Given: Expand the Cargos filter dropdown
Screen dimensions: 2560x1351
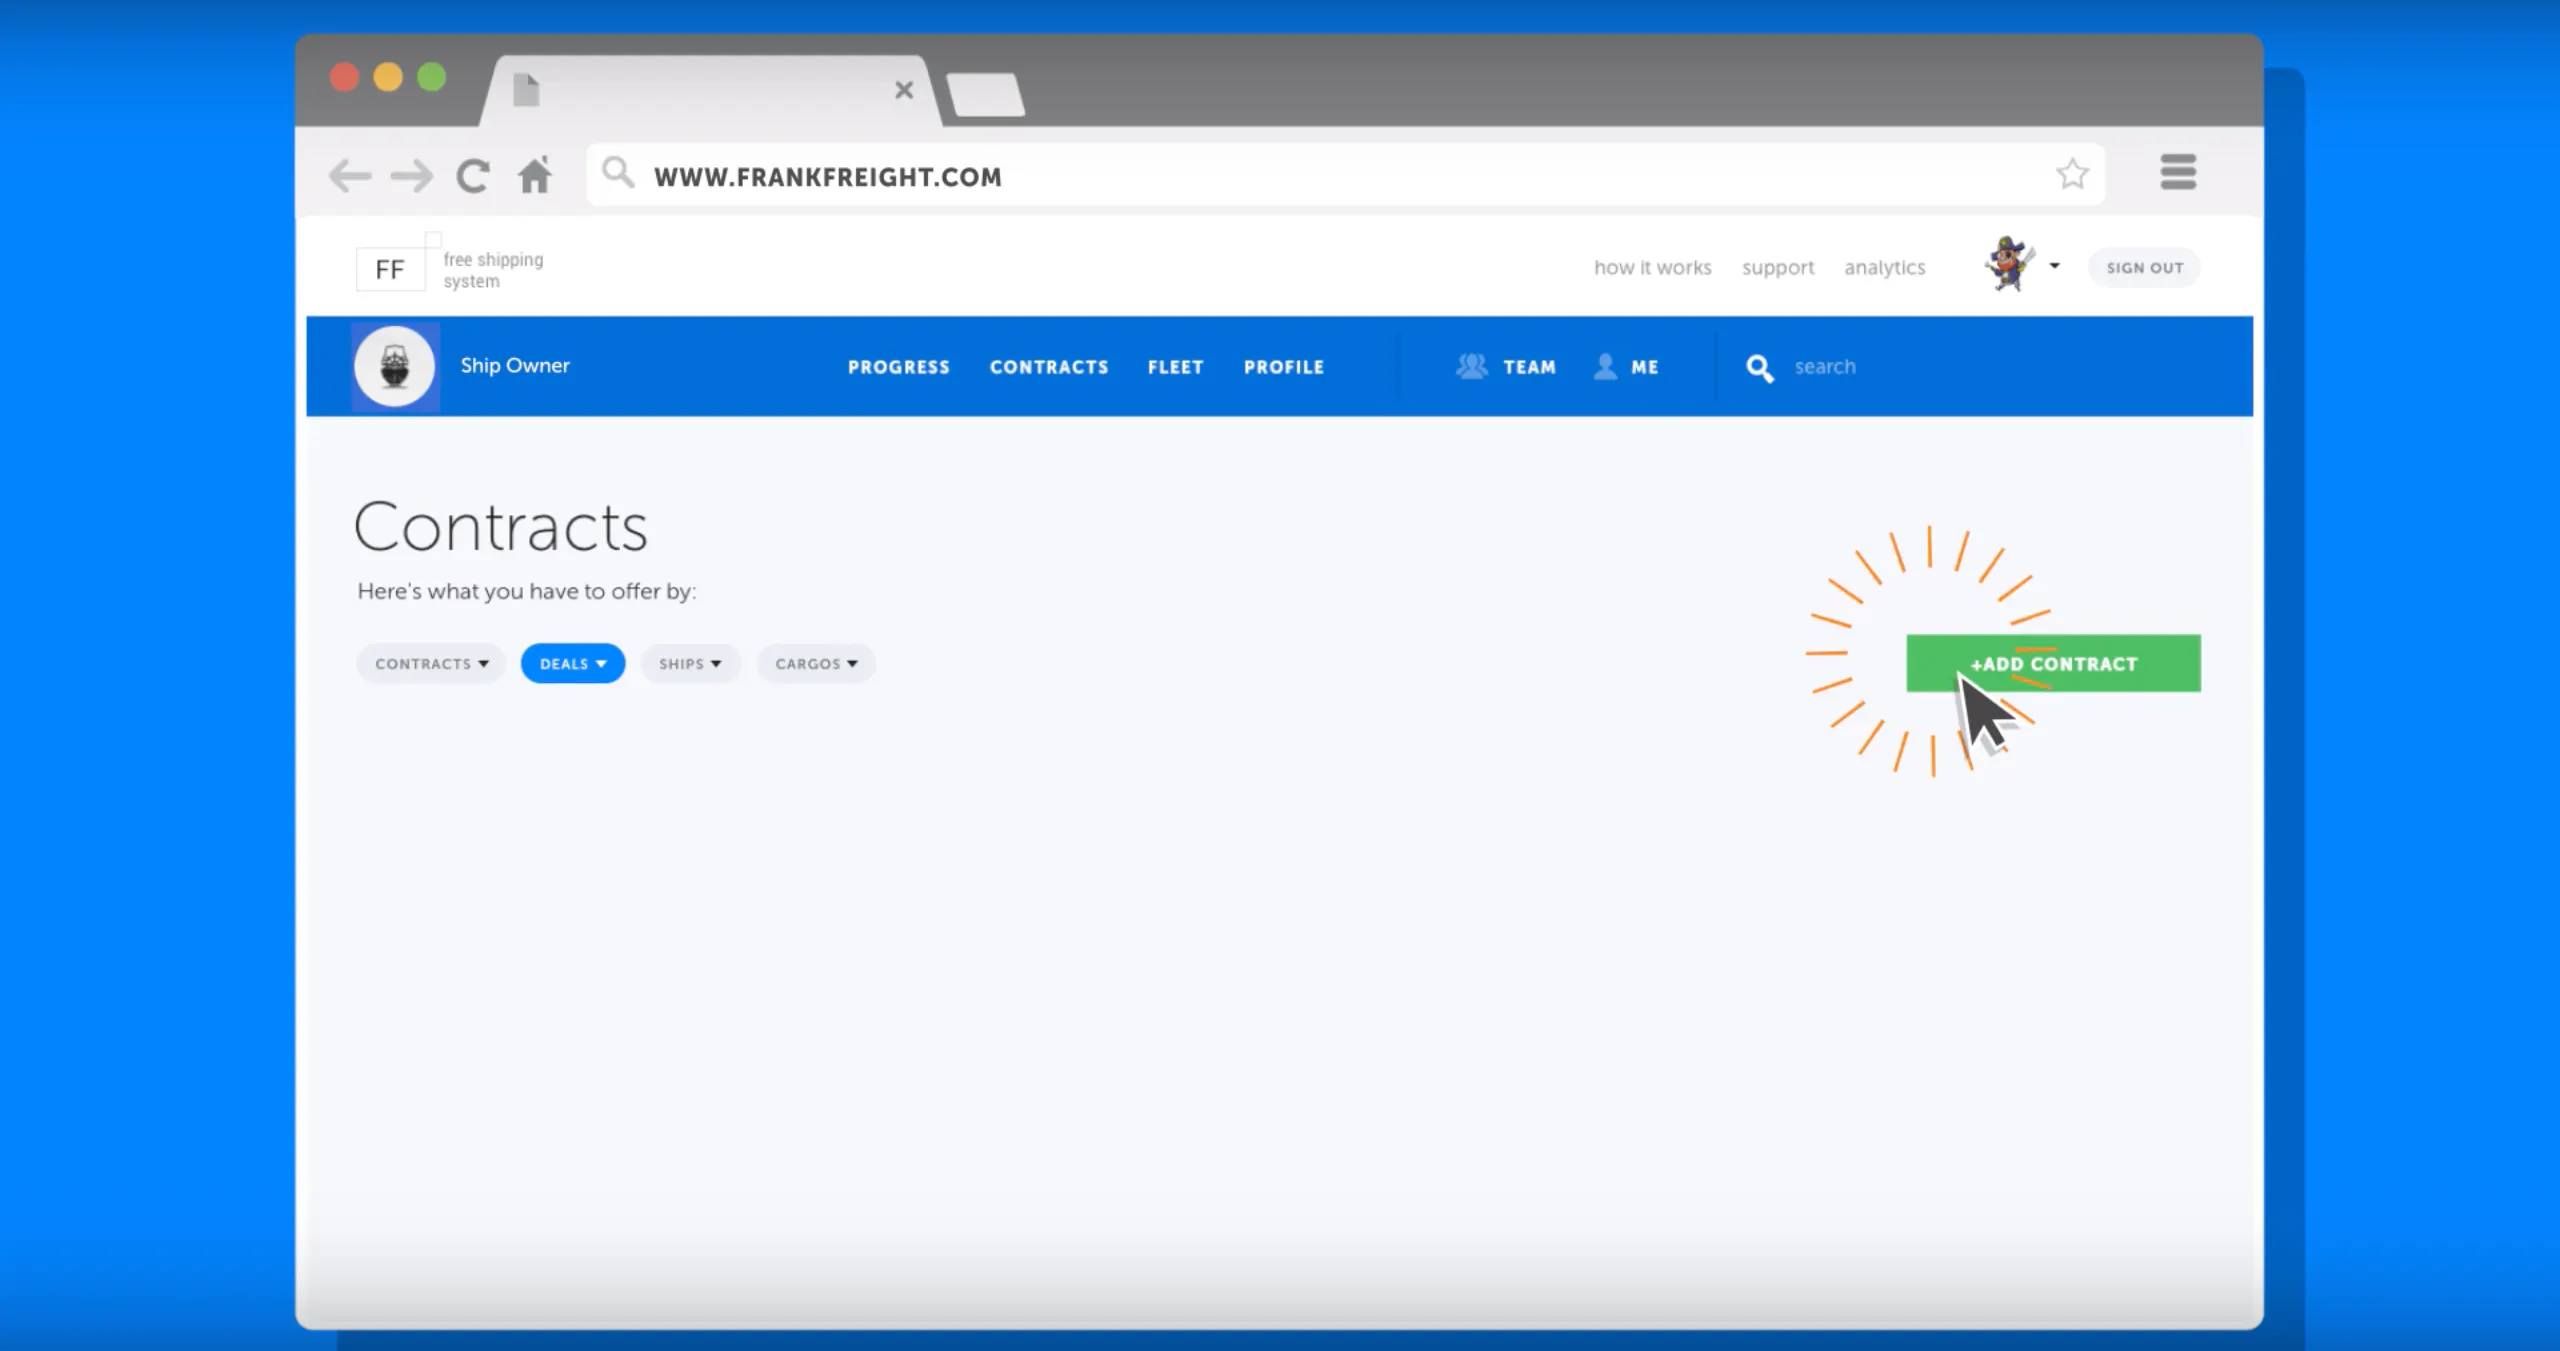Looking at the screenshot, I should coord(816,663).
